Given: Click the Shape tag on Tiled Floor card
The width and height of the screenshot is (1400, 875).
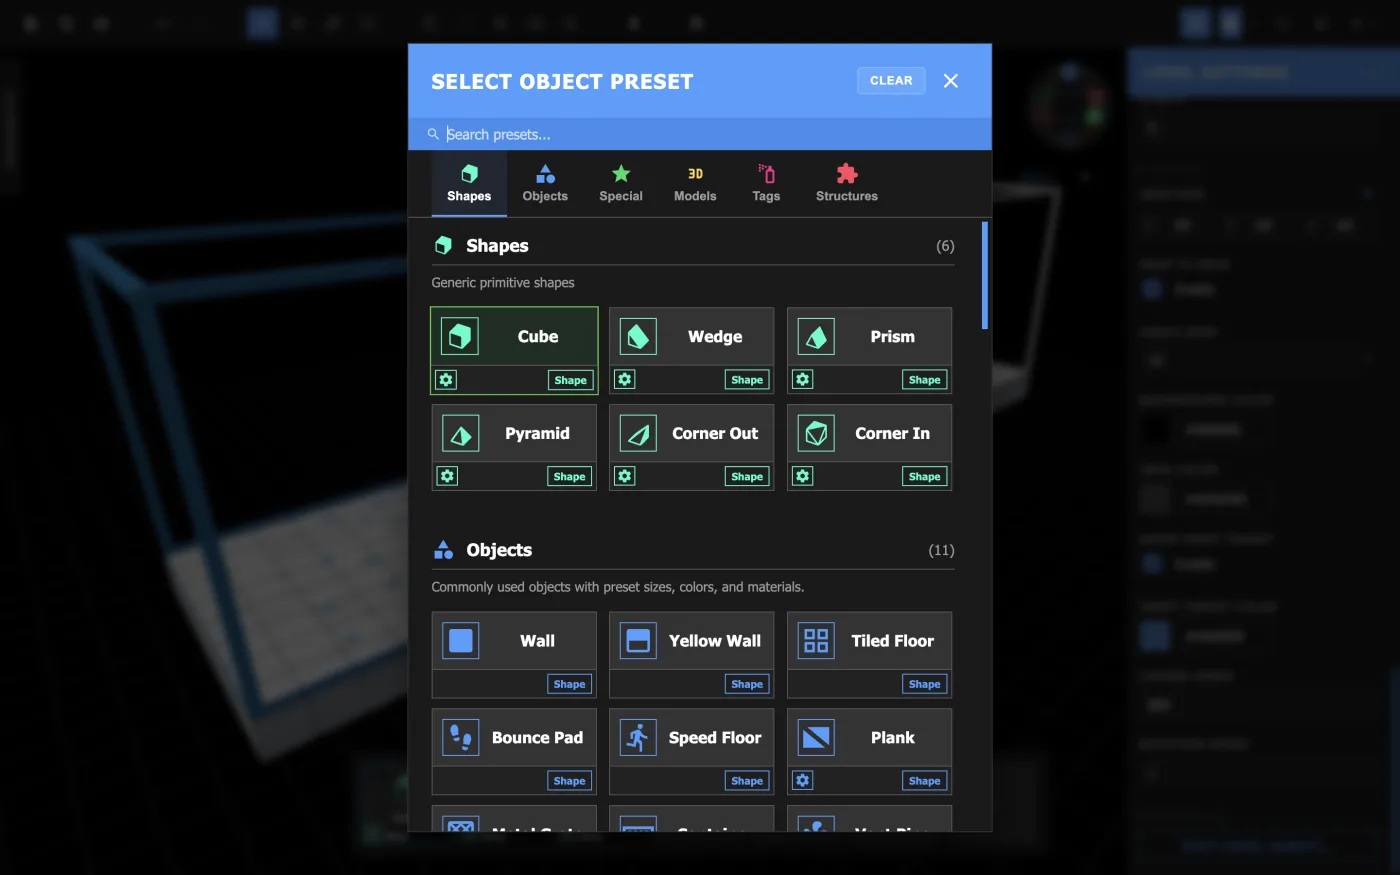Looking at the screenshot, I should pyautogui.click(x=925, y=684).
